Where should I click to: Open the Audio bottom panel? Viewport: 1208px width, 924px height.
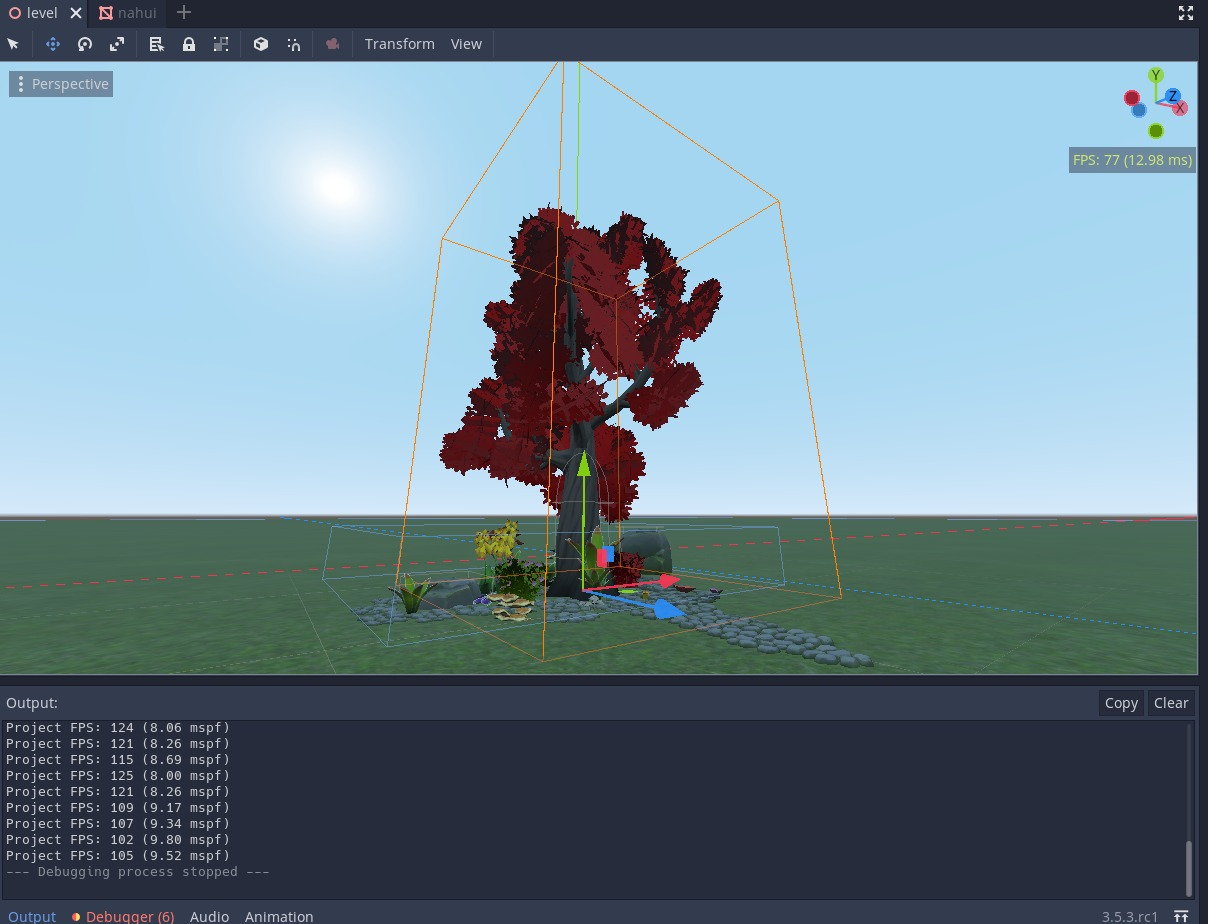tap(209, 916)
